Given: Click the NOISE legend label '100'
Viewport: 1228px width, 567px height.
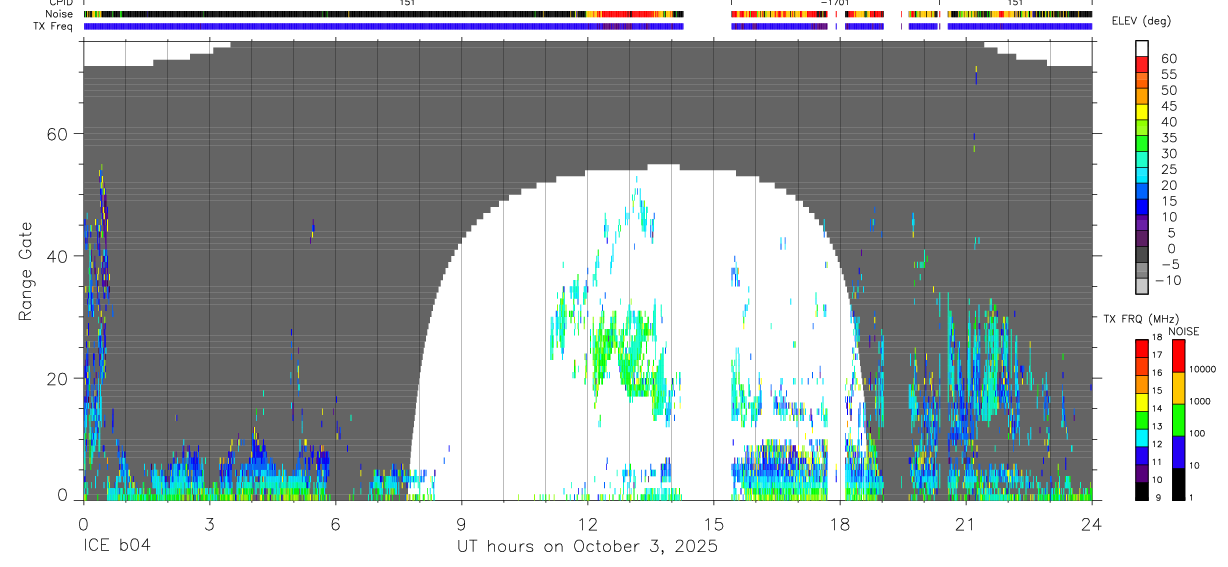Looking at the screenshot, I should point(1198,433).
